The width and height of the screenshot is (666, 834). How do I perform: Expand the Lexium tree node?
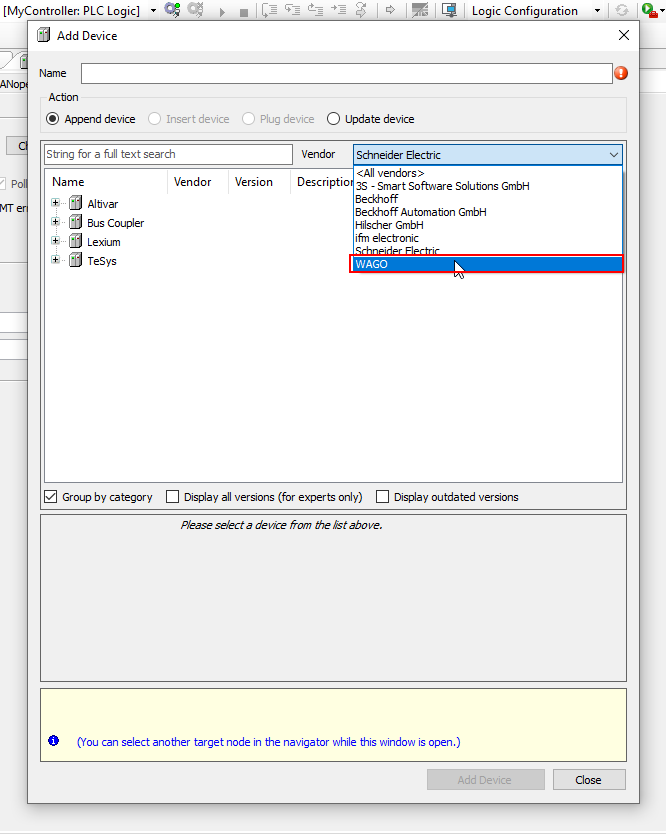(x=55, y=241)
